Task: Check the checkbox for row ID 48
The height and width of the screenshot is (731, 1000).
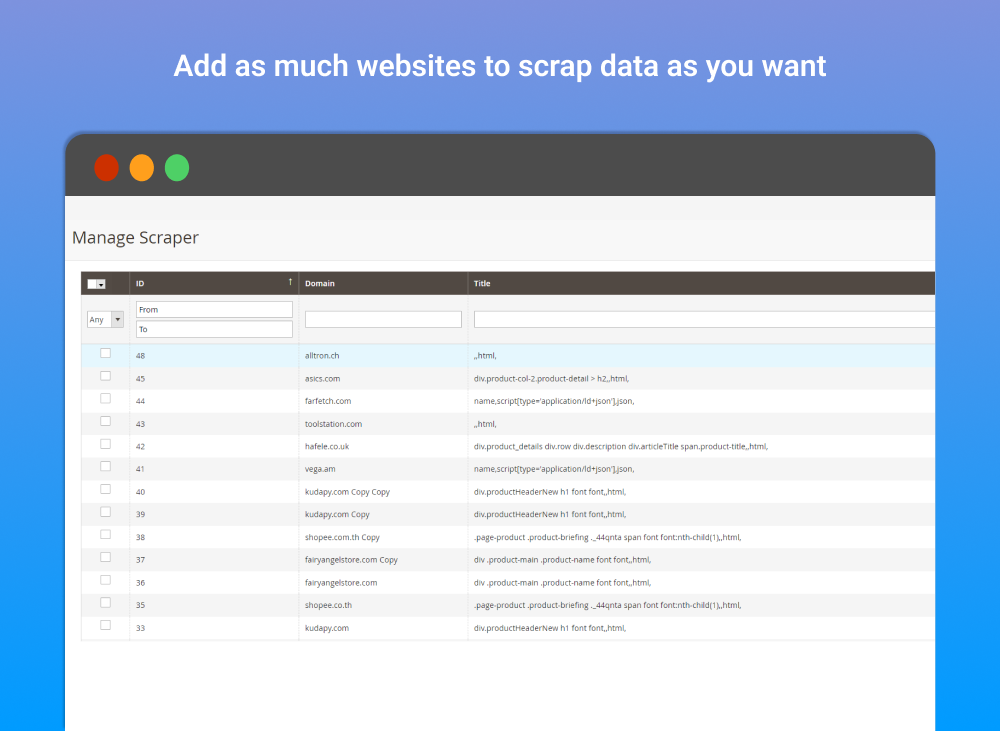Action: point(105,352)
